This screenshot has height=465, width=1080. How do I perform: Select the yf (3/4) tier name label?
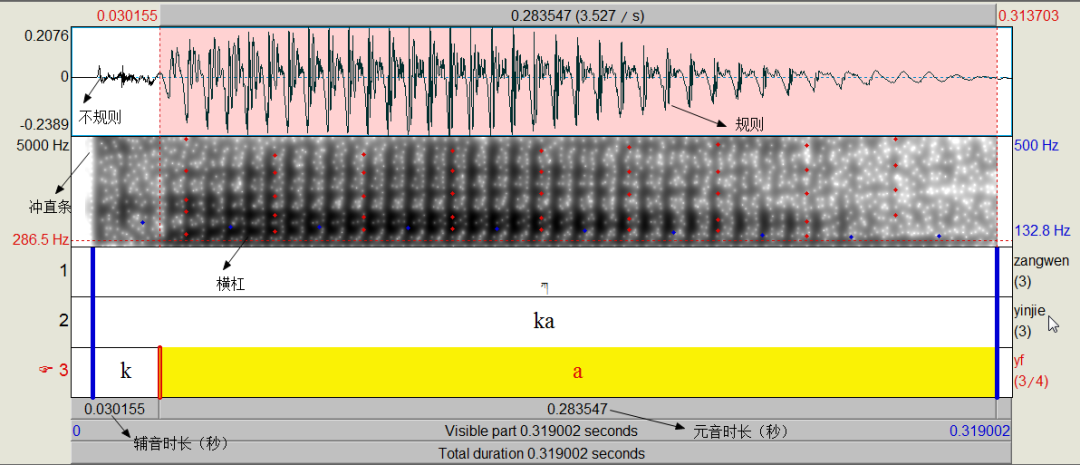[1030, 371]
